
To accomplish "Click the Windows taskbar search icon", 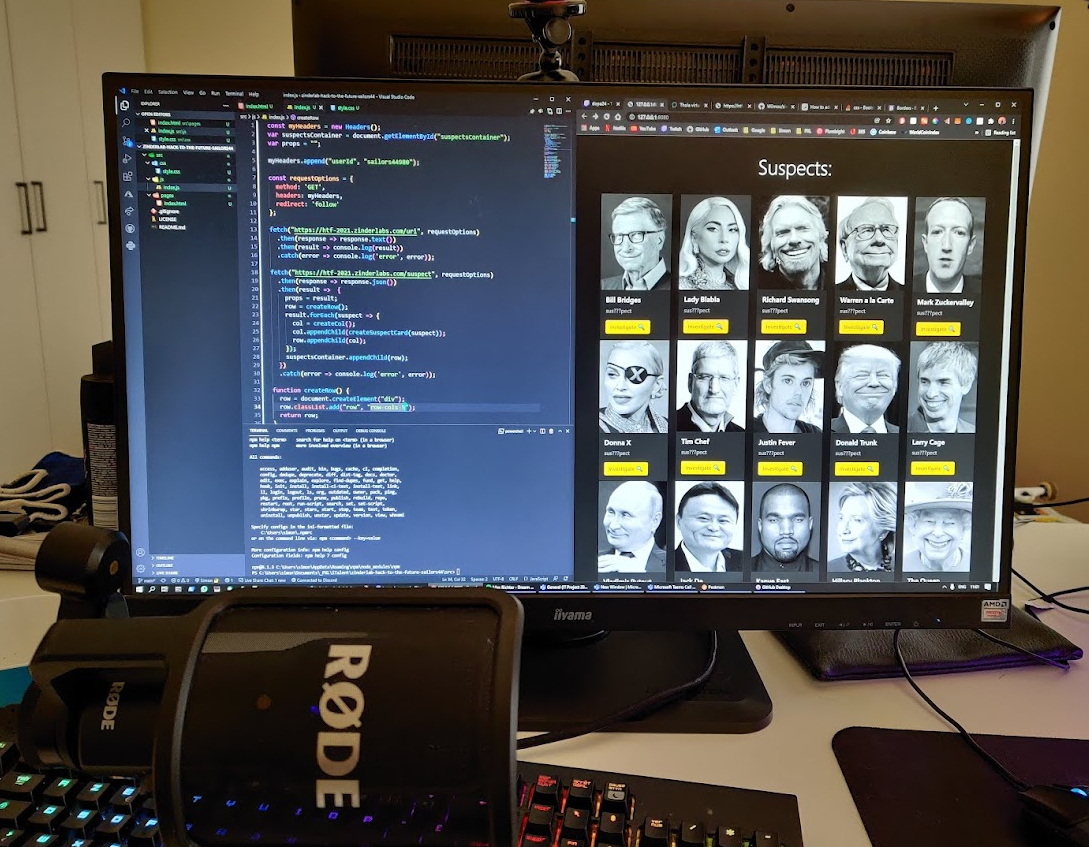I will click(x=152, y=589).
